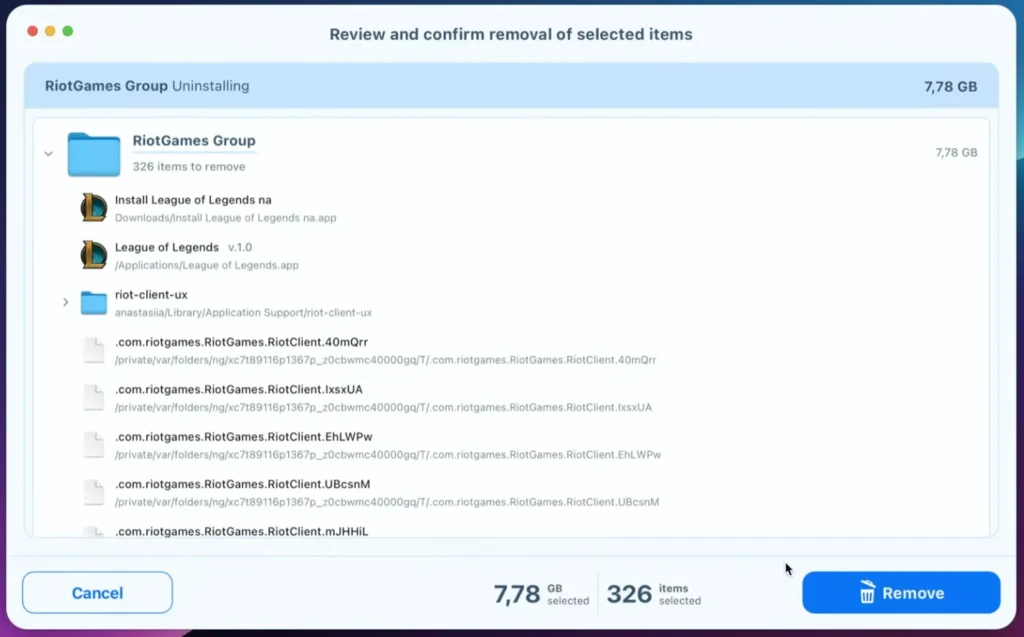Screen dimensions: 1024x637
Task: Click the Install League of Legends na icon
Action: point(94,208)
